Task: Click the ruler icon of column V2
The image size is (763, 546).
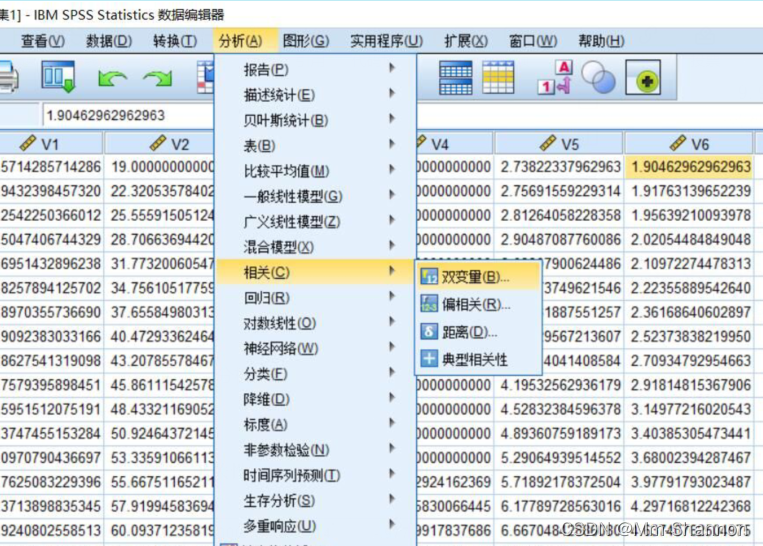Action: point(158,143)
